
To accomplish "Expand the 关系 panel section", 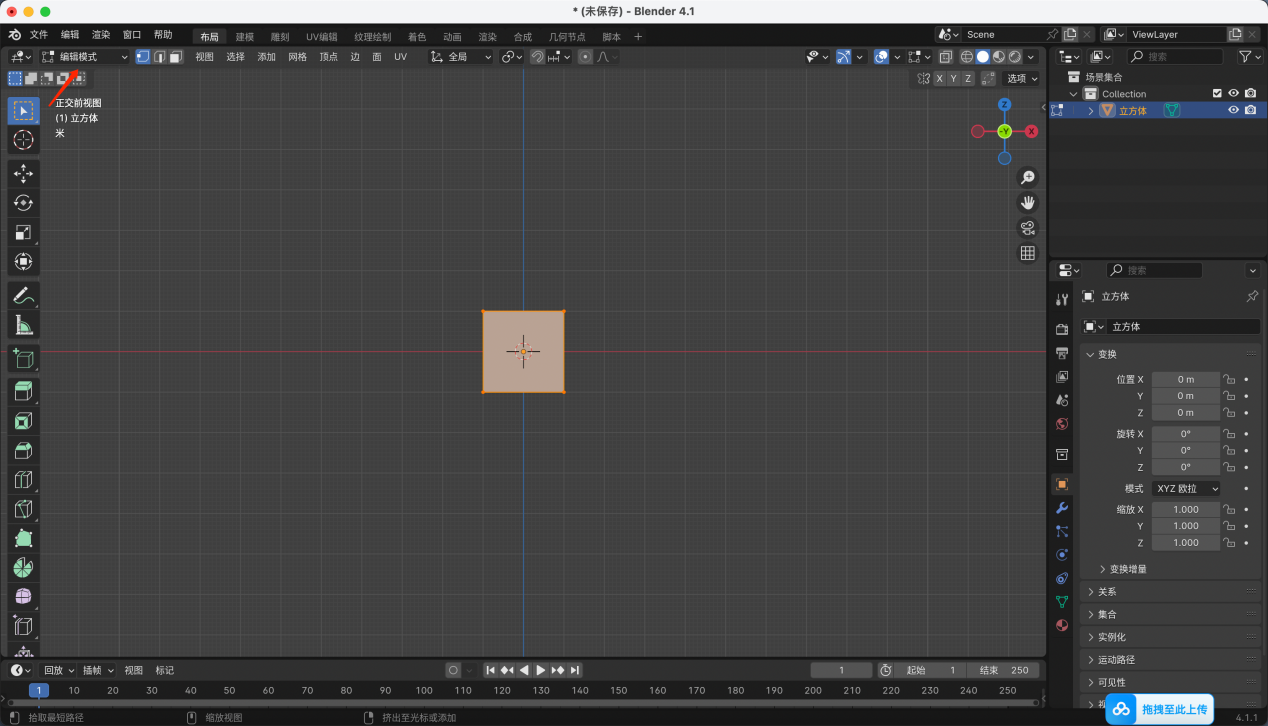I will [x=1107, y=592].
